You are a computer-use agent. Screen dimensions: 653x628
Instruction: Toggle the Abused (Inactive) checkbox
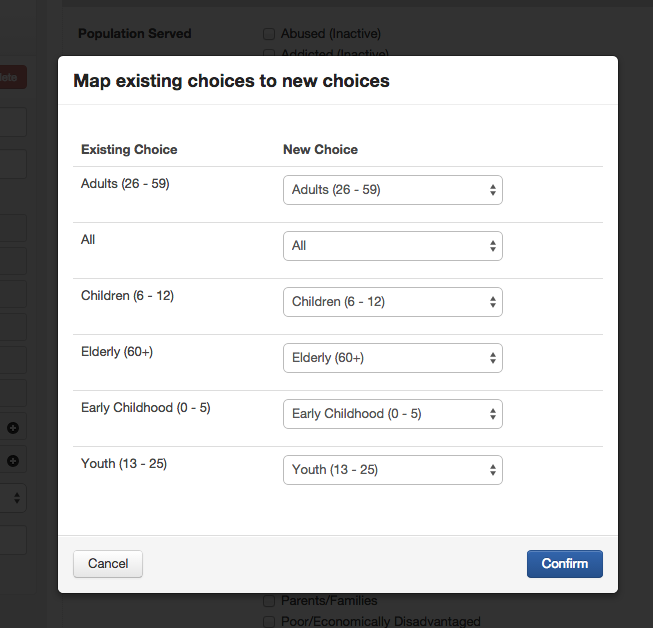[x=269, y=34]
